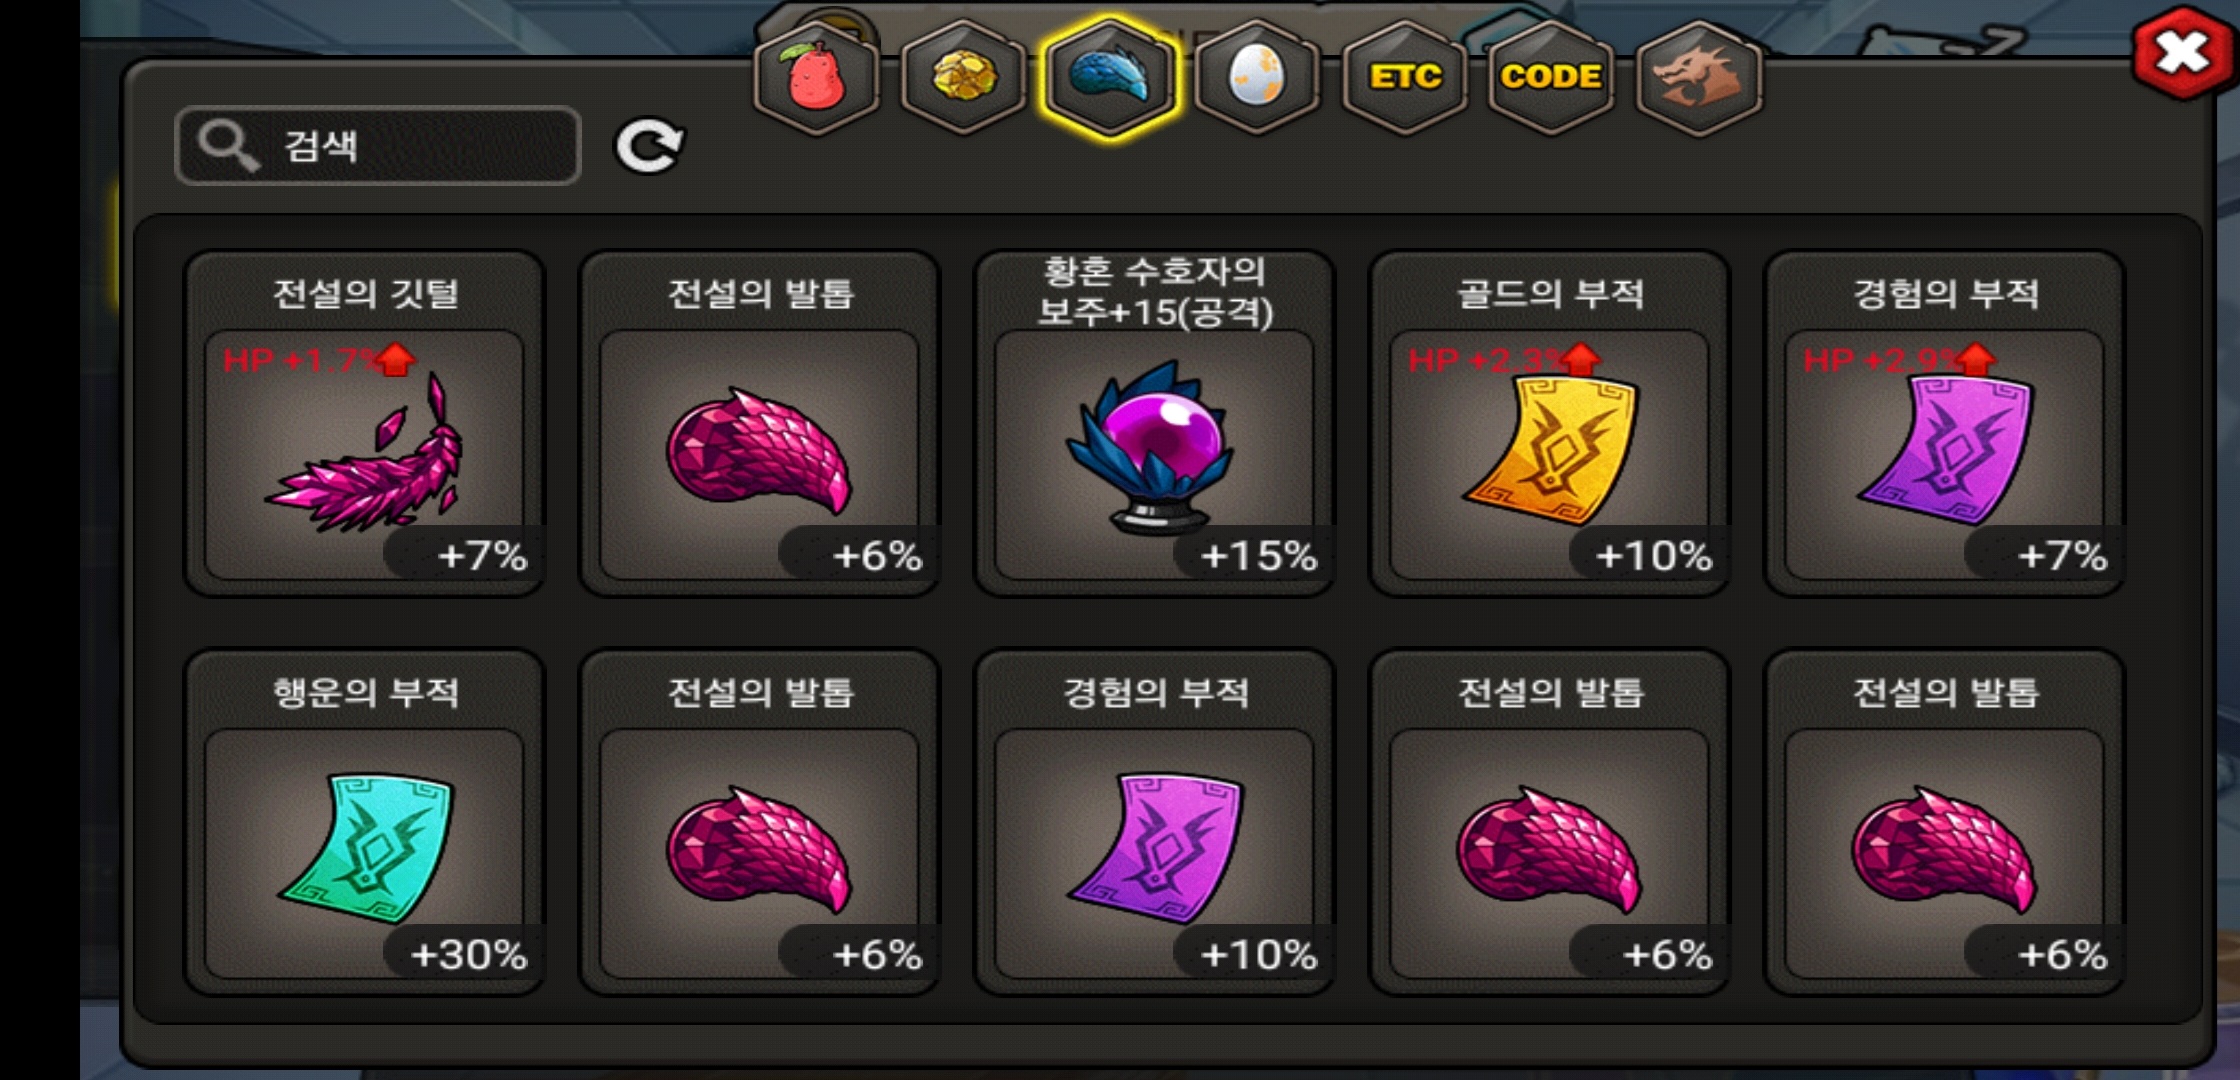The width and height of the screenshot is (2240, 1080).
Task: Open the dragon head category tab
Action: pyautogui.click(x=1698, y=78)
